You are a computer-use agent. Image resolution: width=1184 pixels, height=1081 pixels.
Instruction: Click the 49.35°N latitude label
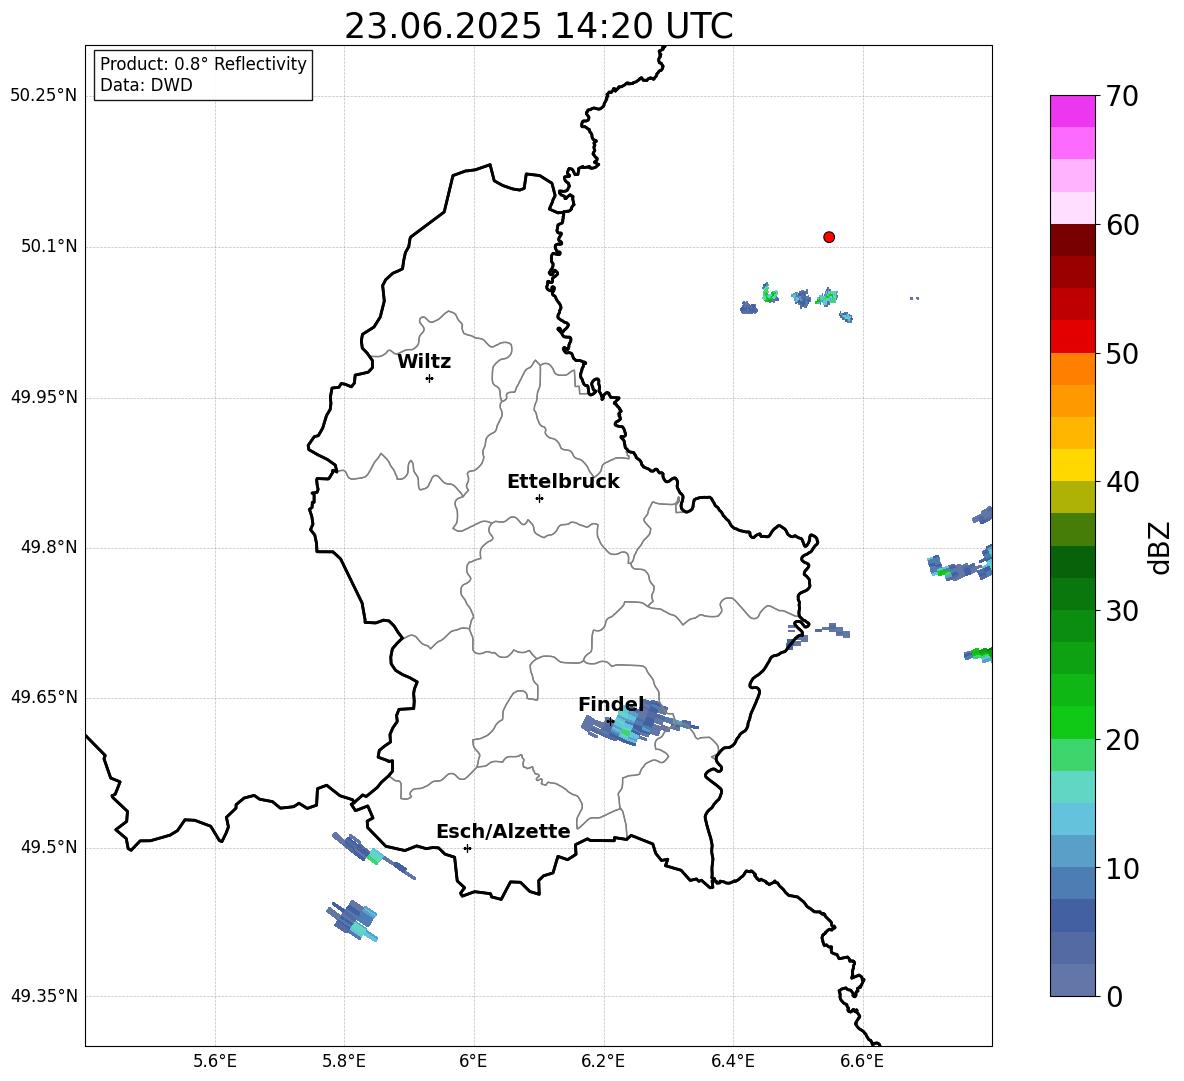[44, 996]
